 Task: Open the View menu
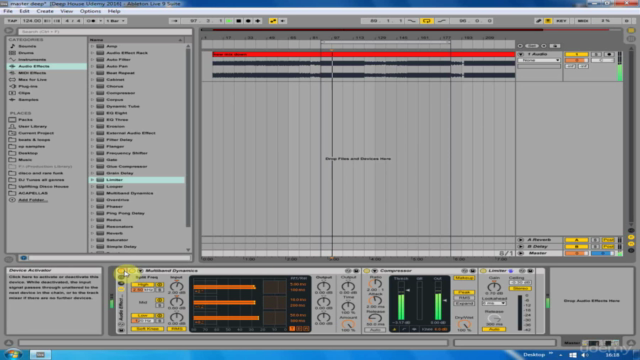click(x=66, y=11)
